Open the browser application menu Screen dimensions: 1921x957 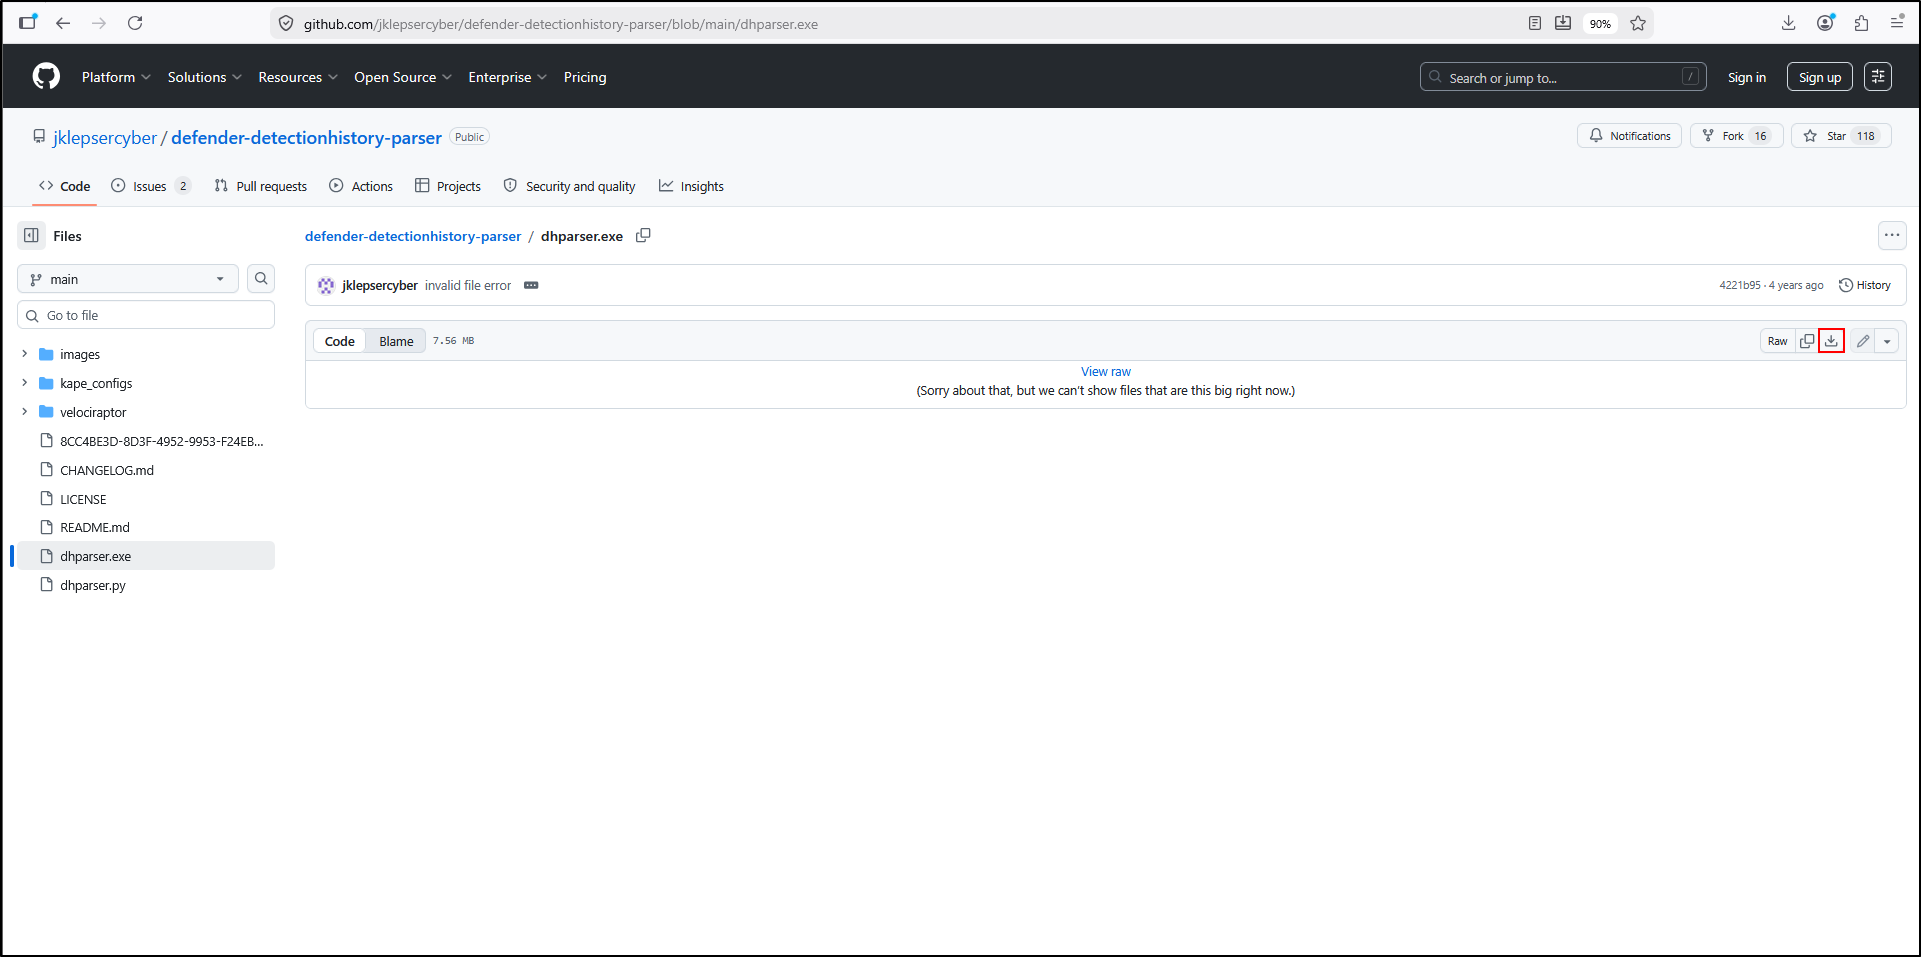coord(1897,23)
